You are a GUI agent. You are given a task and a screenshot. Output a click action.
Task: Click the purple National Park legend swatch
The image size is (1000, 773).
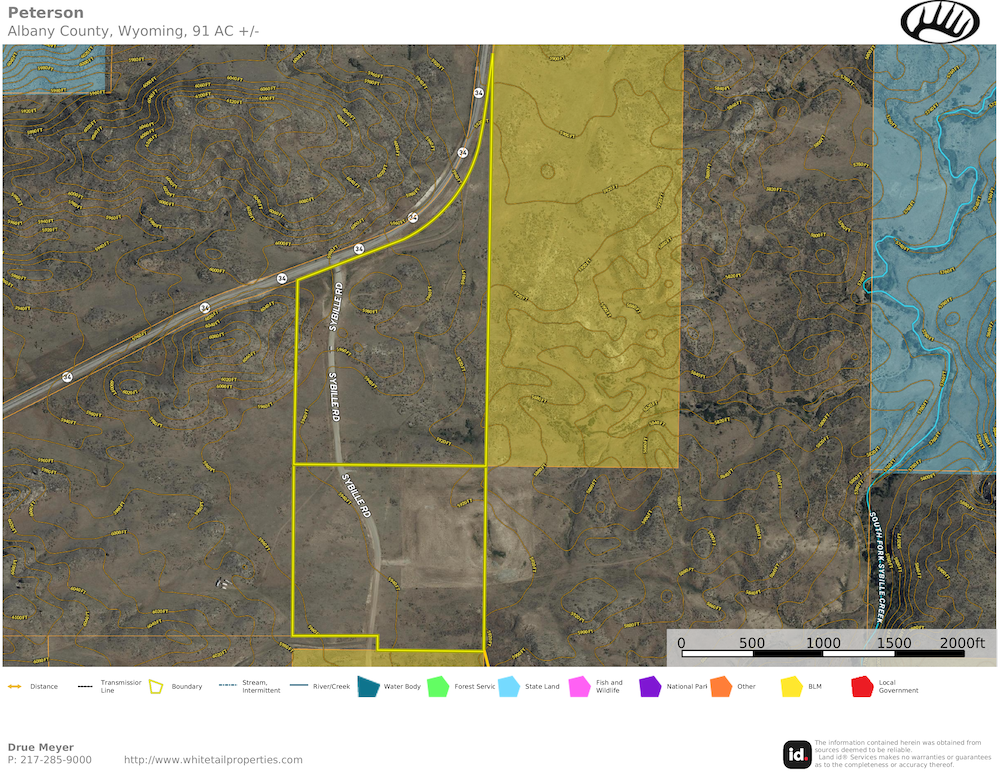[x=650, y=687]
